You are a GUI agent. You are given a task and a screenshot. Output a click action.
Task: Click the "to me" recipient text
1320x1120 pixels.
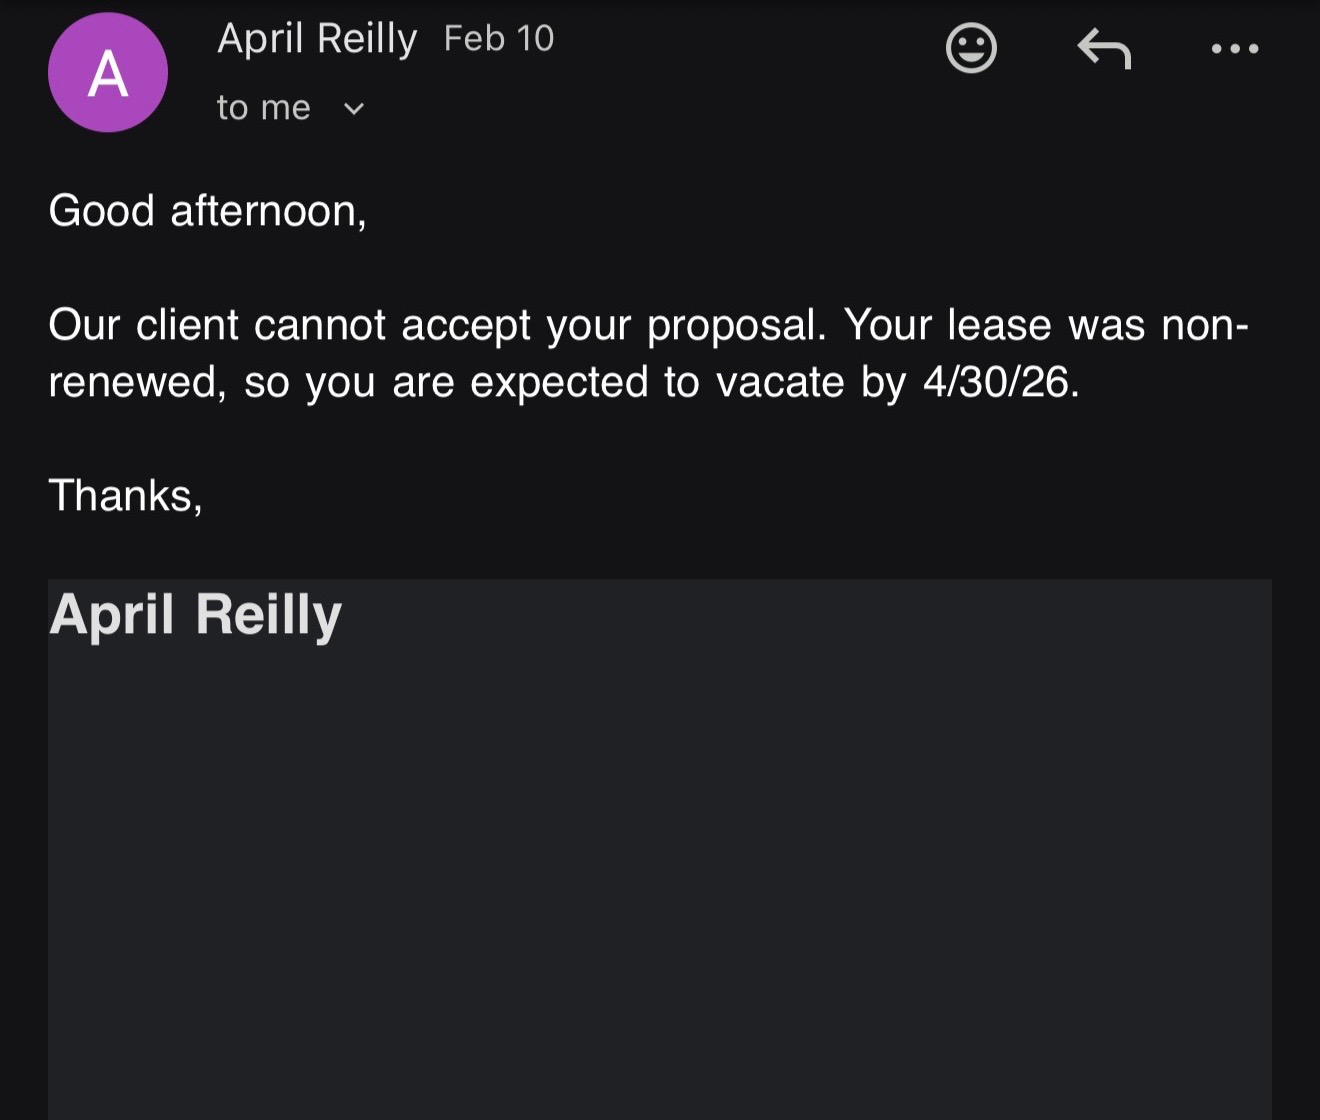pyautogui.click(x=263, y=108)
